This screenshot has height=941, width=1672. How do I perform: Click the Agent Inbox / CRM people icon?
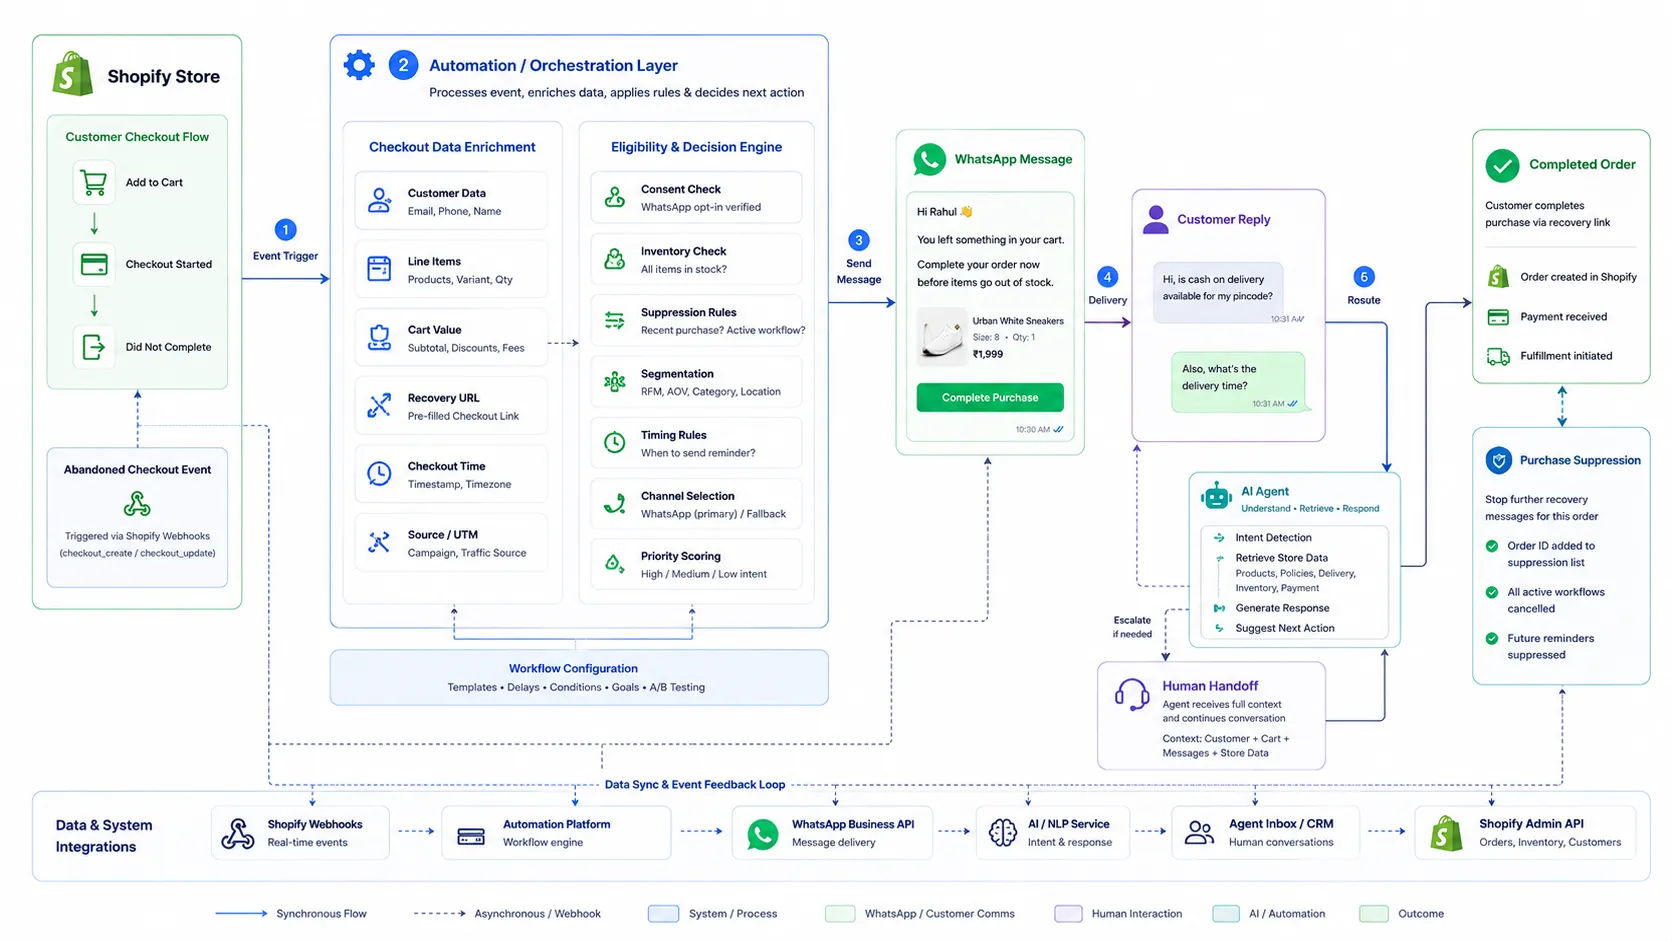tap(1199, 832)
